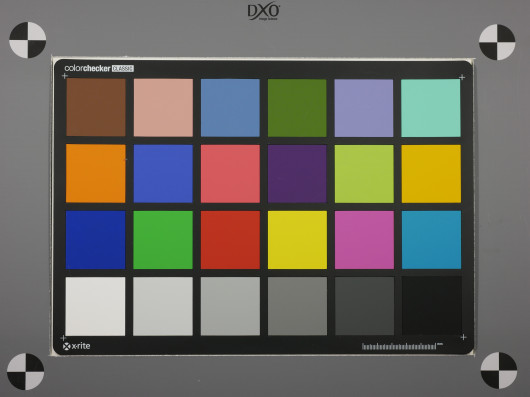Choose the yellow-green lime patch
The image size is (530, 397).
pyautogui.click(x=364, y=174)
